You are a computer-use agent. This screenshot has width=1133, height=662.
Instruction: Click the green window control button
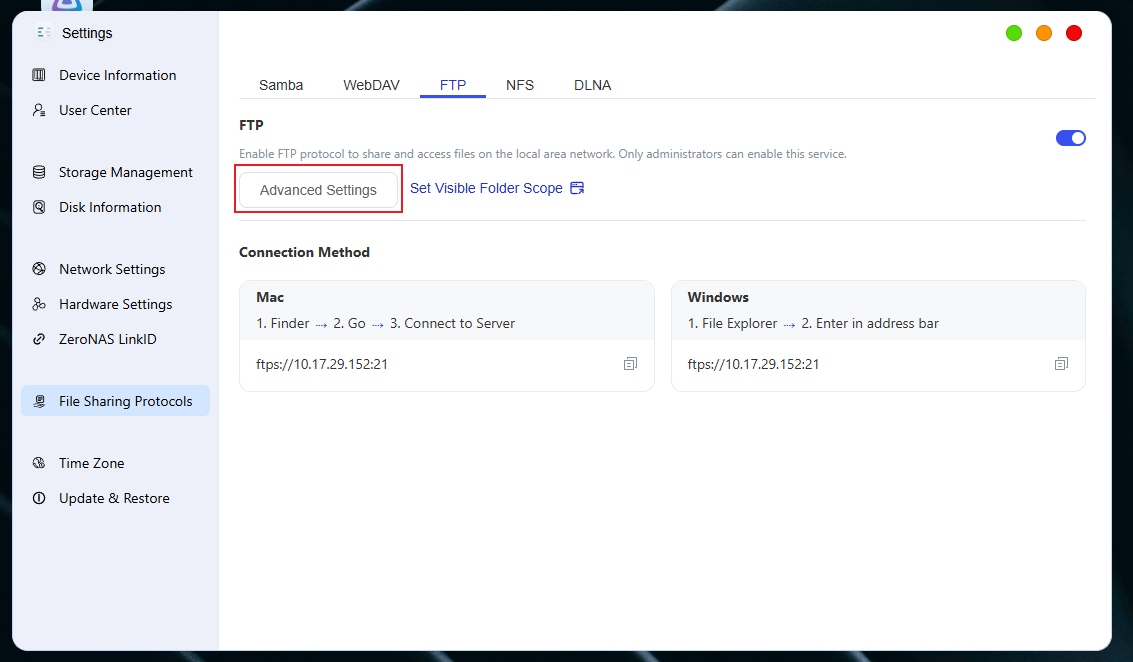1014,33
